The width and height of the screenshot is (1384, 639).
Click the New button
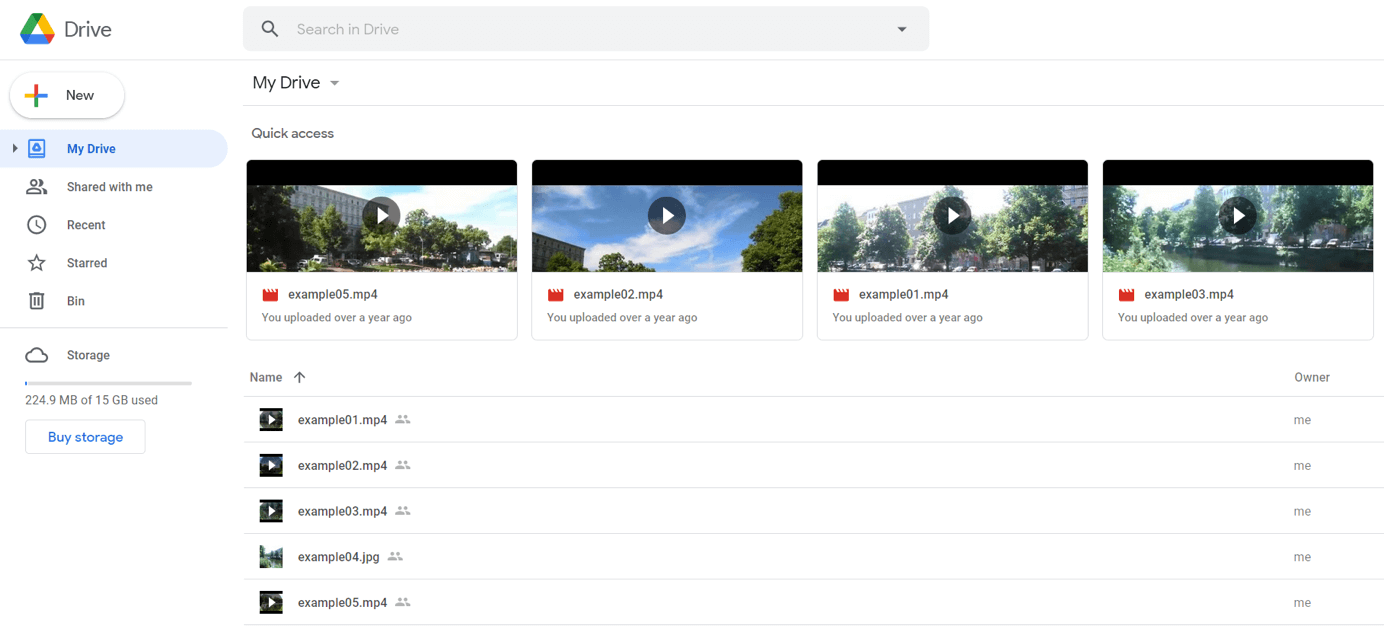tap(66, 95)
